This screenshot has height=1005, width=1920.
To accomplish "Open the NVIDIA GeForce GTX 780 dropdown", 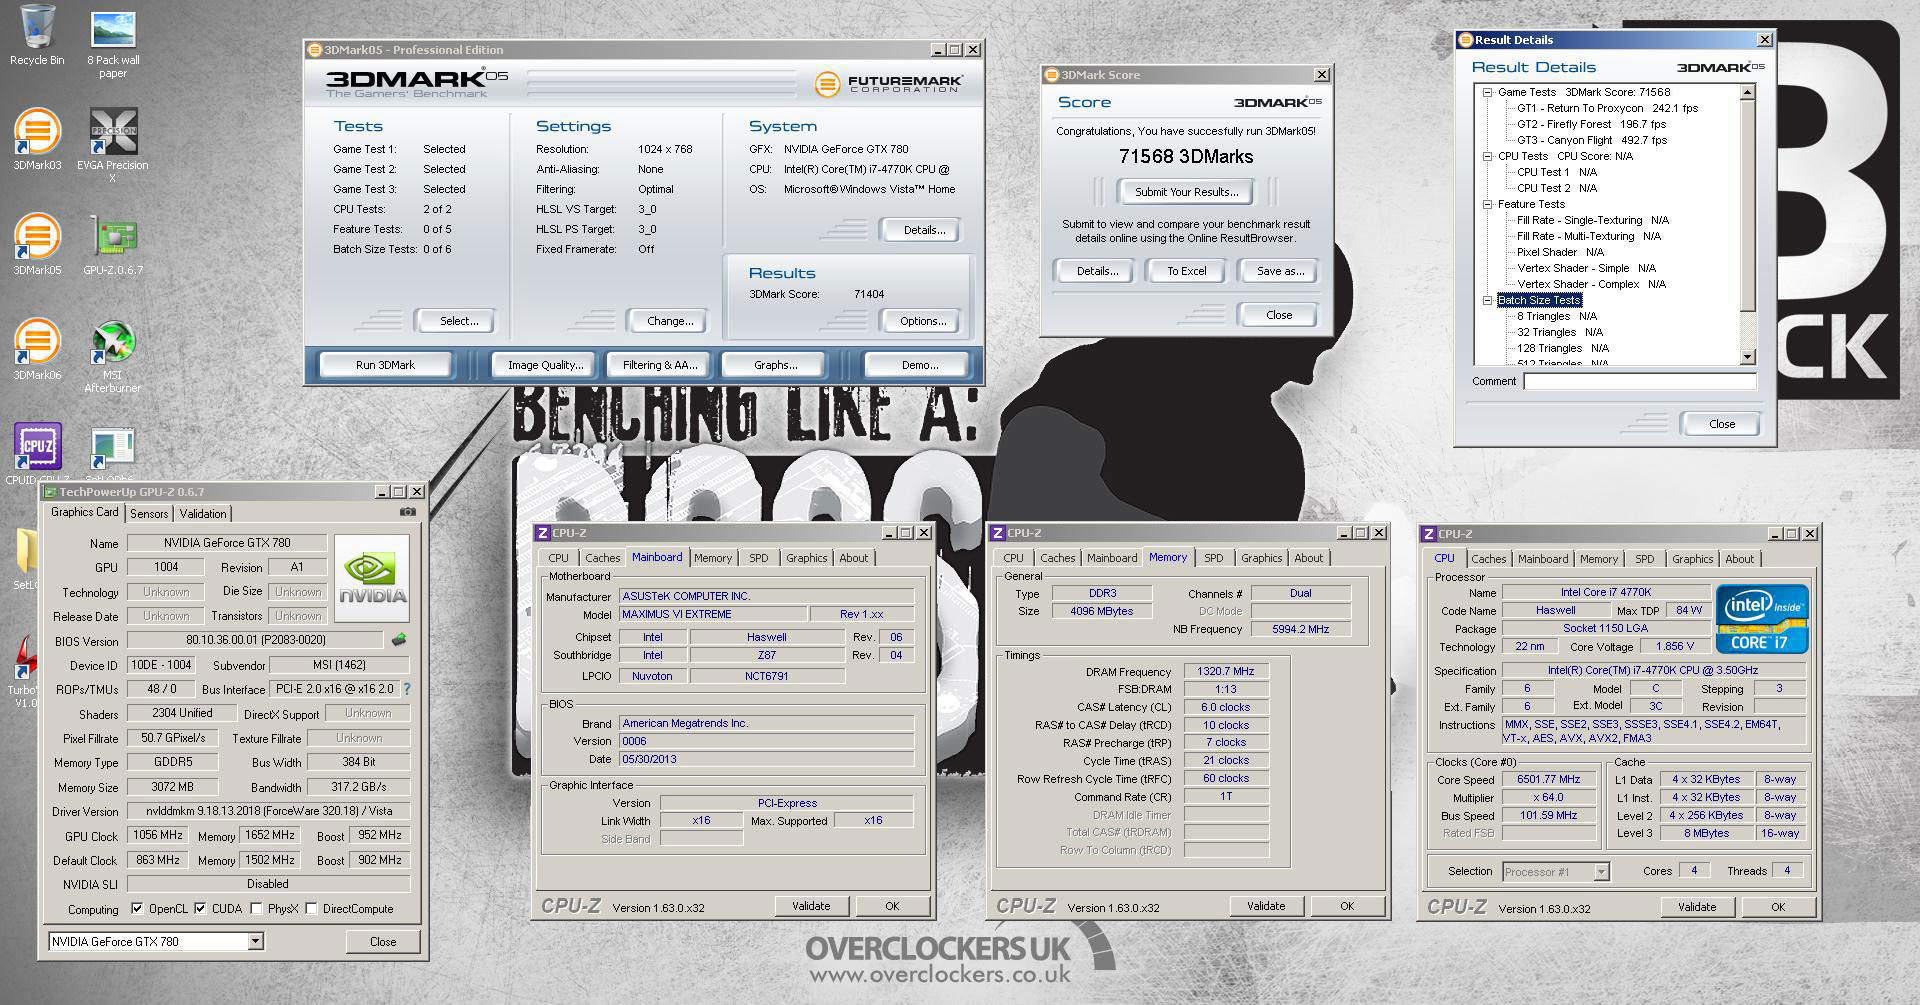I will pos(256,941).
